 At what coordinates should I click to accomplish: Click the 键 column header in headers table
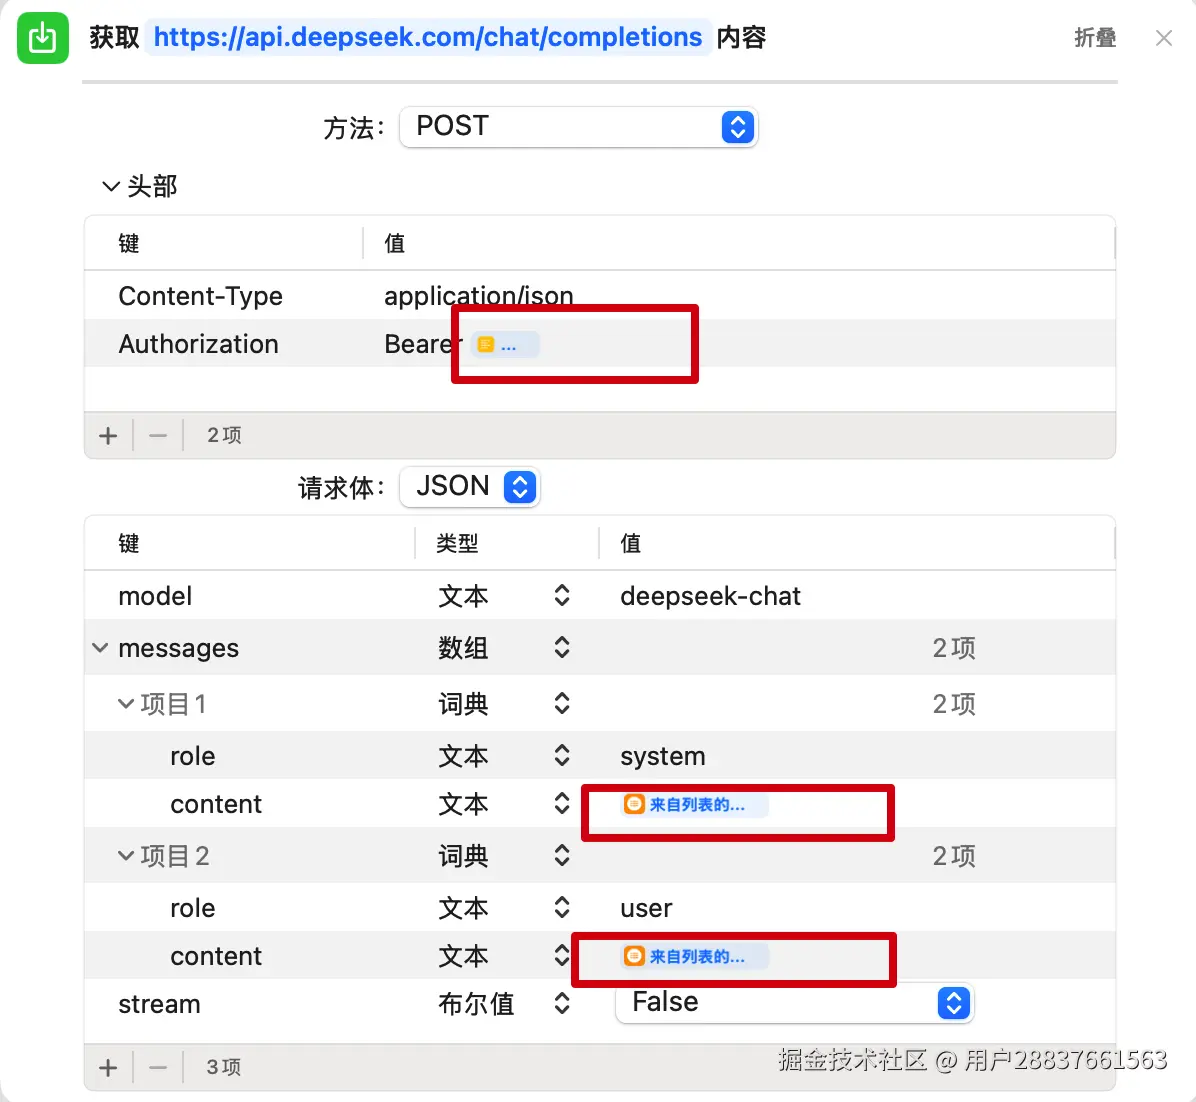pos(128,243)
